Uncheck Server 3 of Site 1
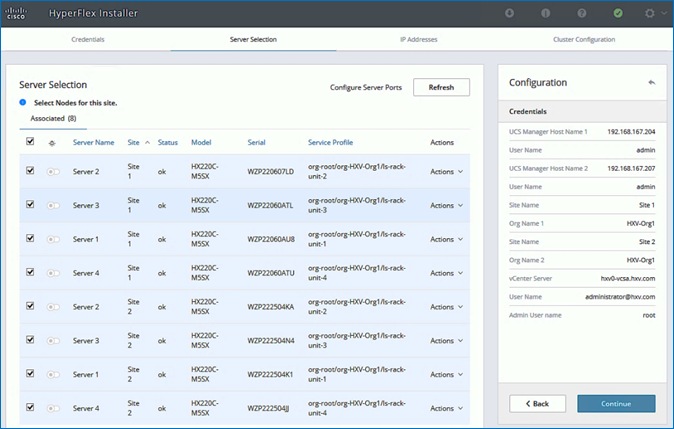The height and width of the screenshot is (429, 674). click(29, 205)
